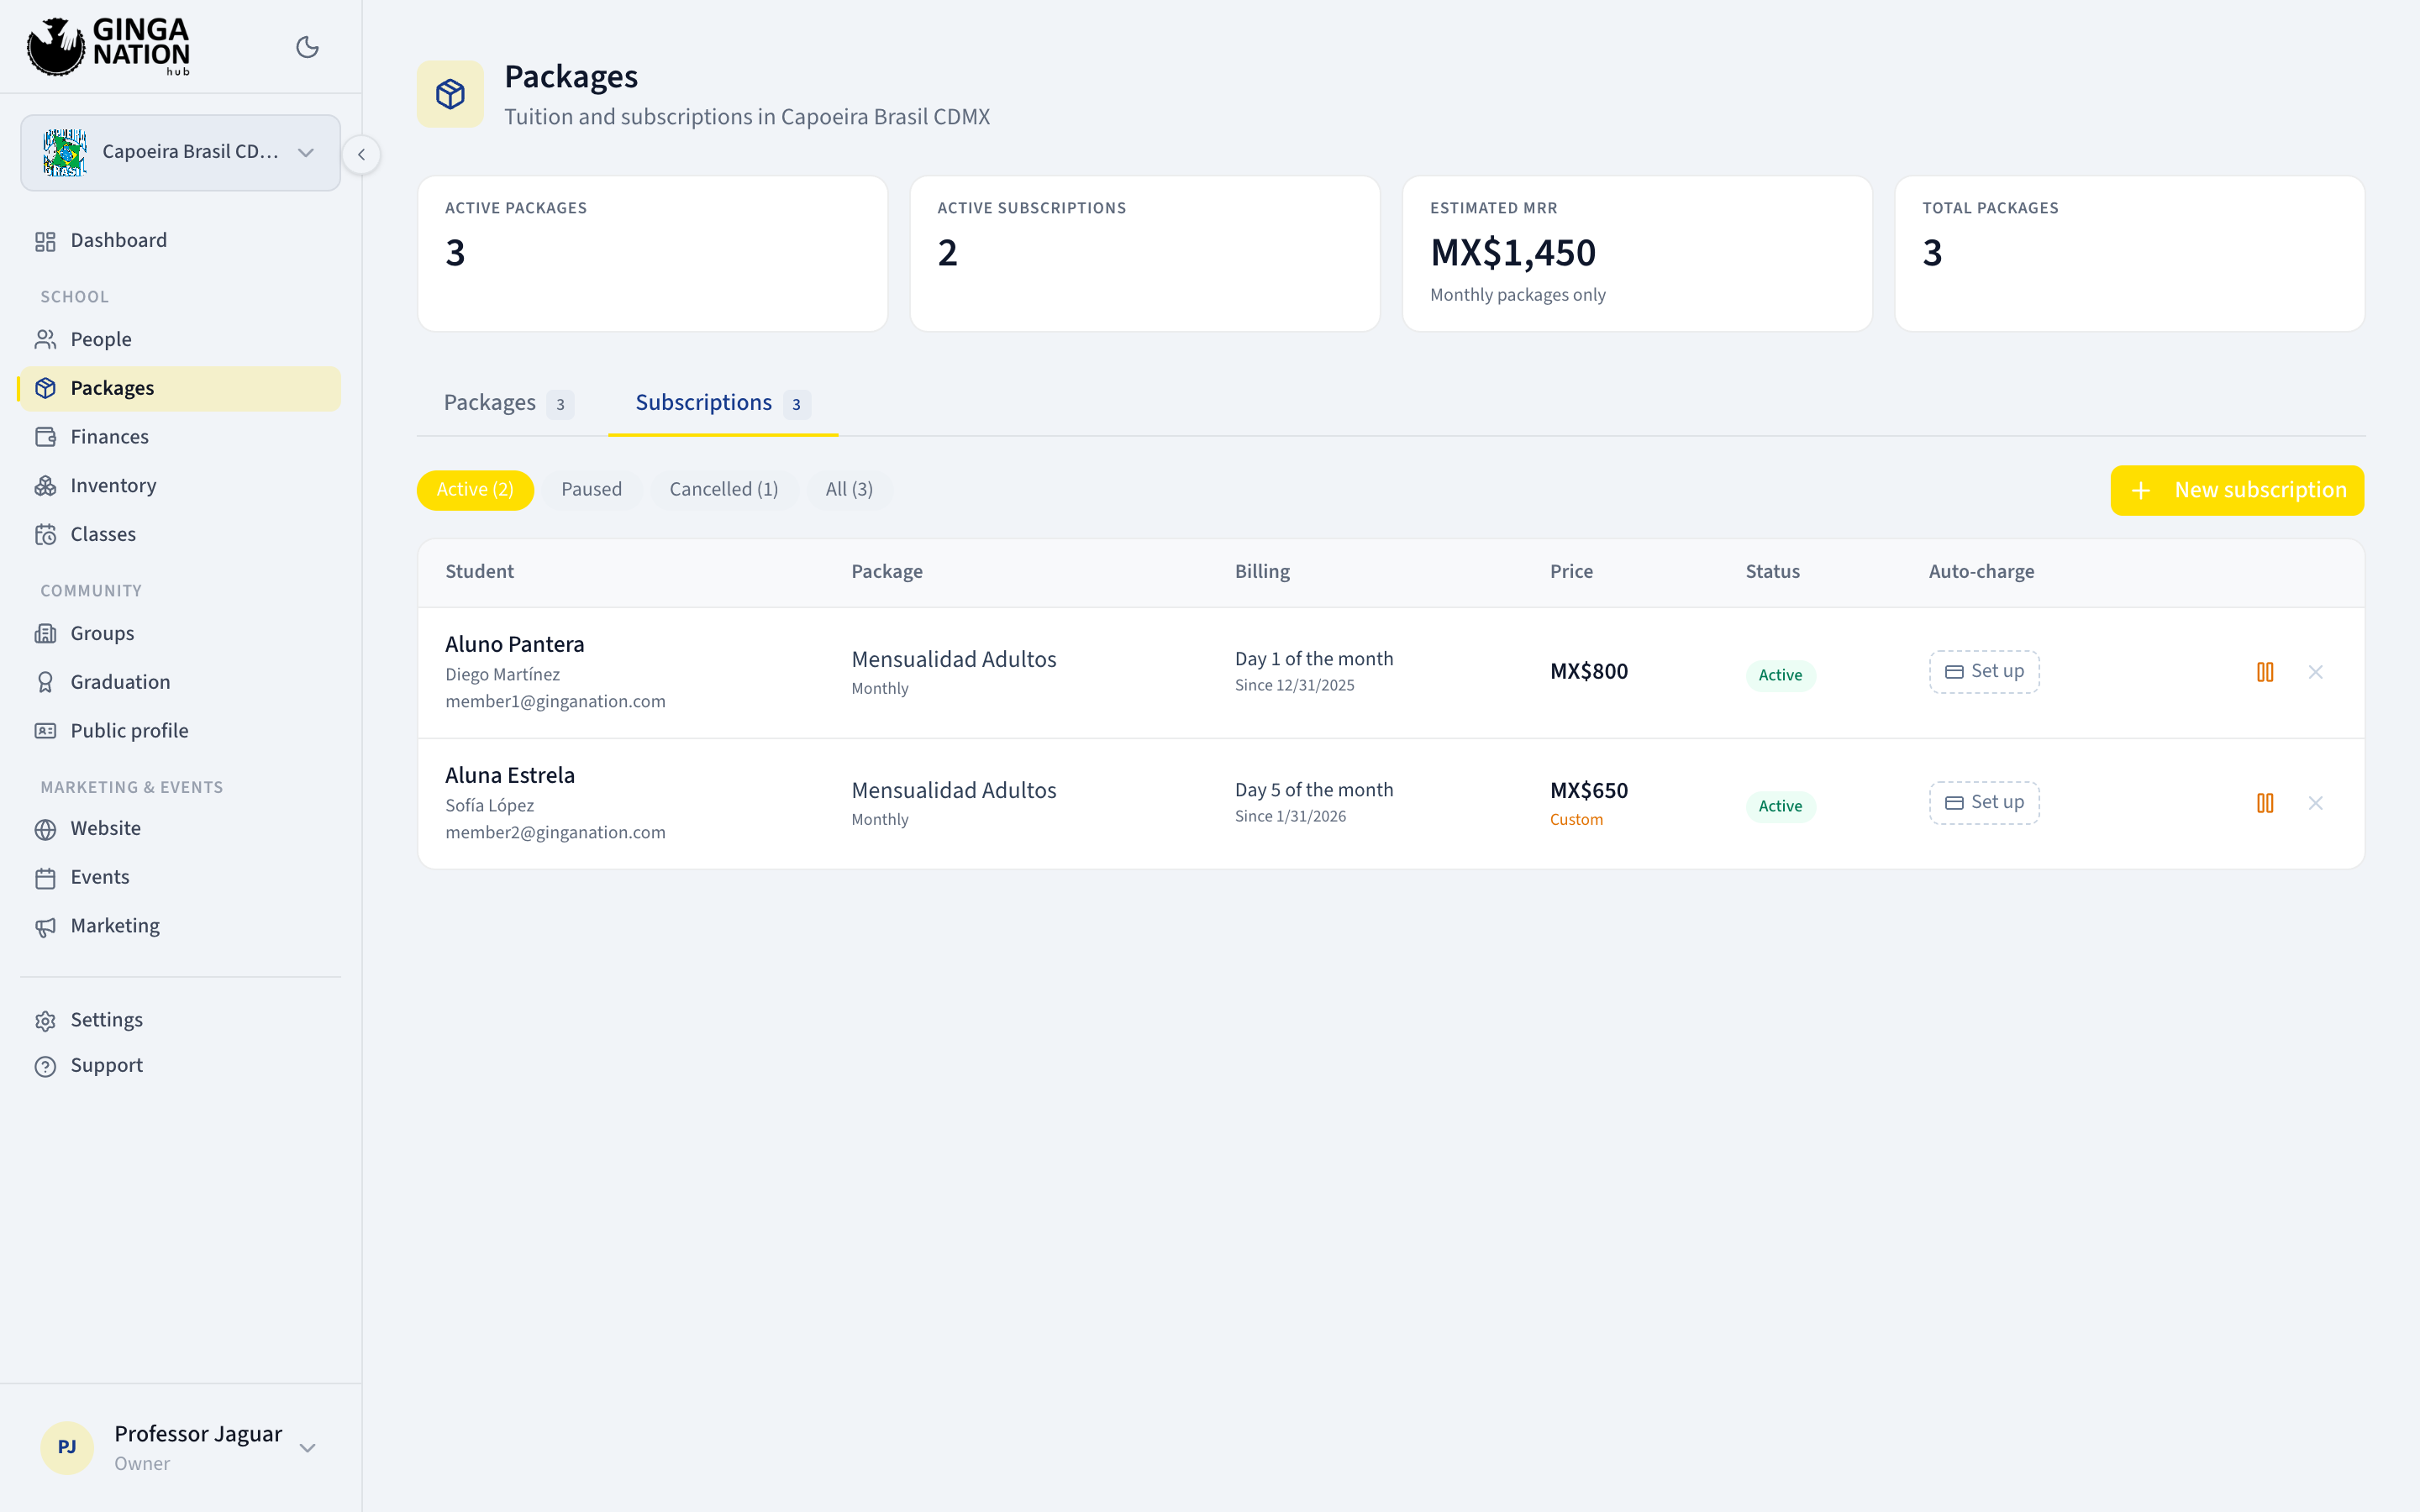Show All (3) subscriptions
The width and height of the screenshot is (2420, 1512).
click(849, 490)
